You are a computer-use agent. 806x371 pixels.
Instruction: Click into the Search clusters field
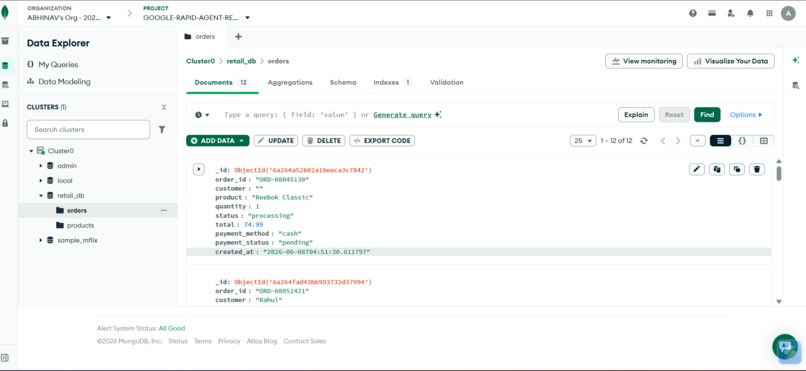(88, 129)
